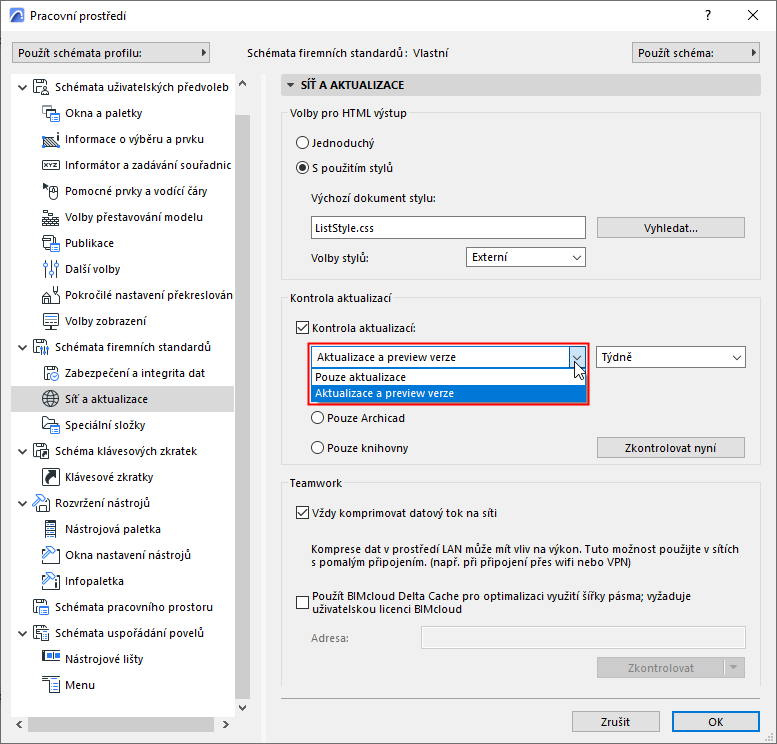777x744 pixels.
Task: Click the Infopaletka icon
Action: pyautogui.click(x=51, y=581)
